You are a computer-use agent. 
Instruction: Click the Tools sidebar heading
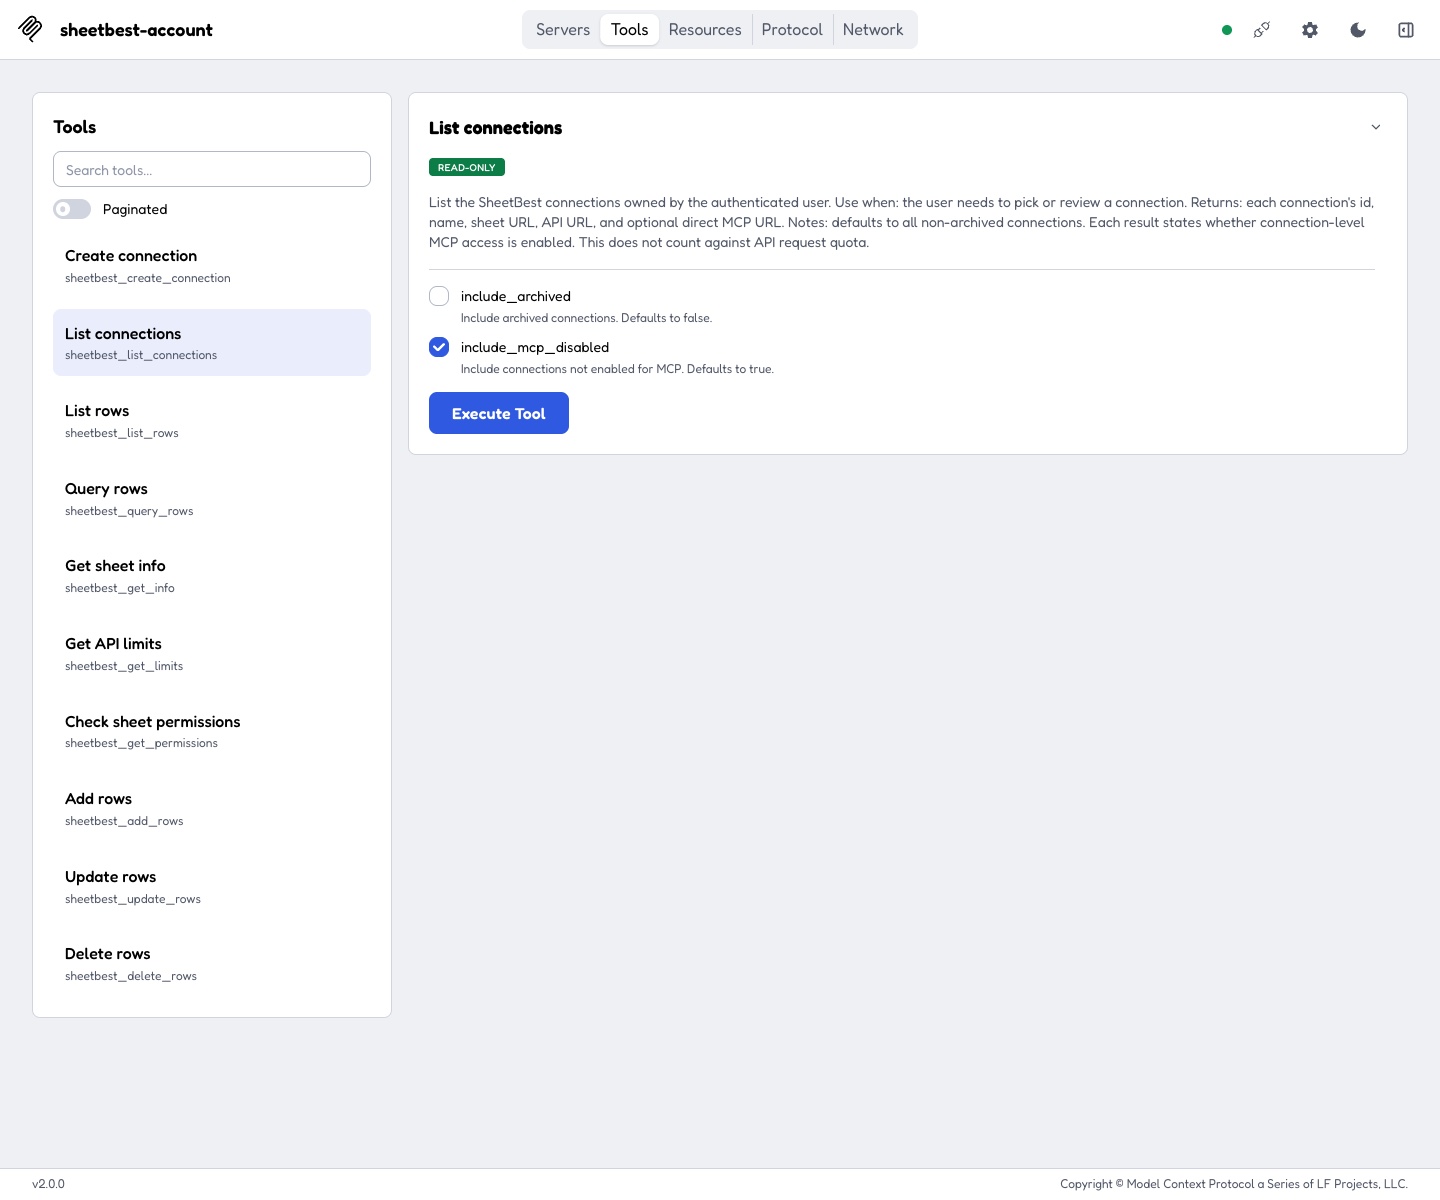coord(75,127)
